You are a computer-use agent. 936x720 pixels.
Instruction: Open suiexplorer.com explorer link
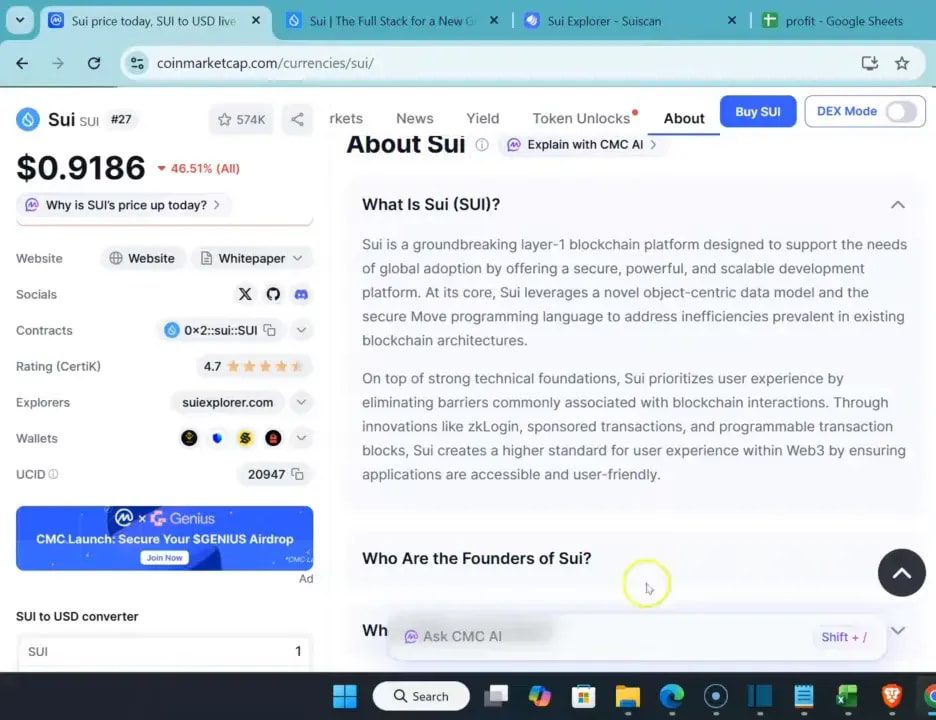[x=227, y=402]
